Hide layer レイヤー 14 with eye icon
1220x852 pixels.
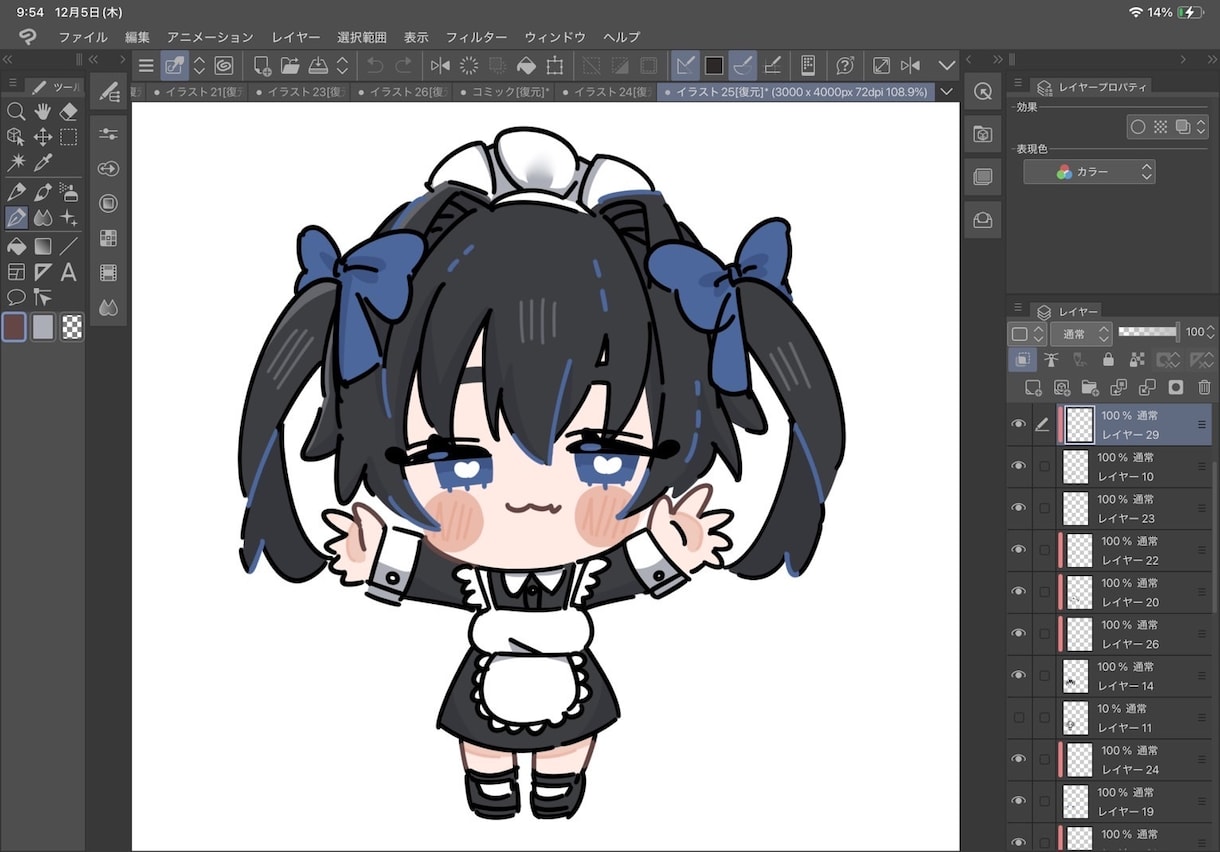[x=1018, y=675]
